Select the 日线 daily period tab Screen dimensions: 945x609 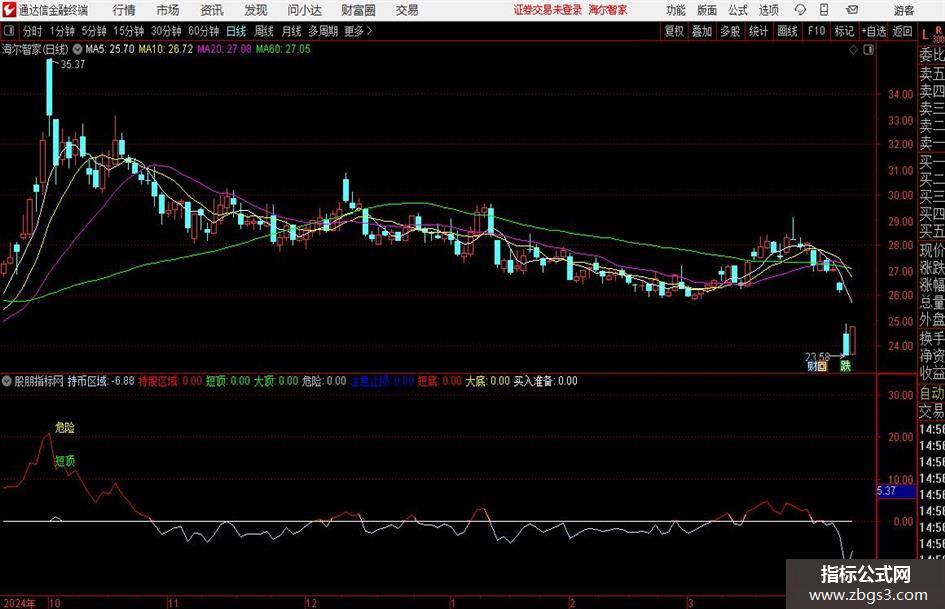click(x=236, y=31)
